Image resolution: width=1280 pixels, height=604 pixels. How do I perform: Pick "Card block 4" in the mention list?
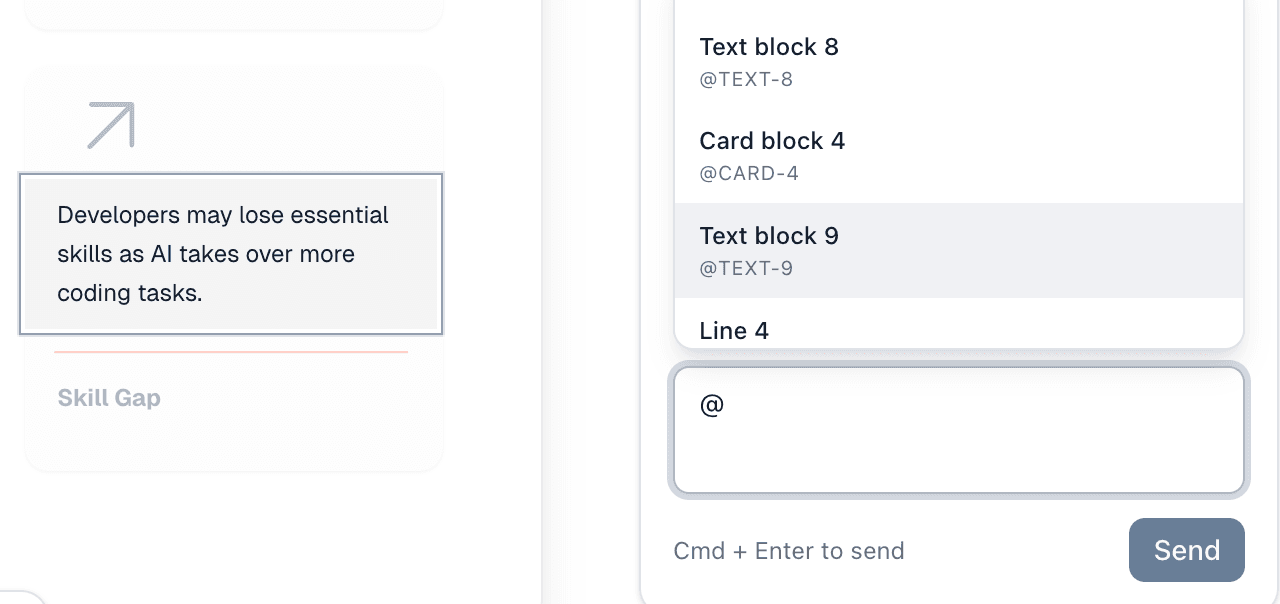pyautogui.click(x=772, y=141)
